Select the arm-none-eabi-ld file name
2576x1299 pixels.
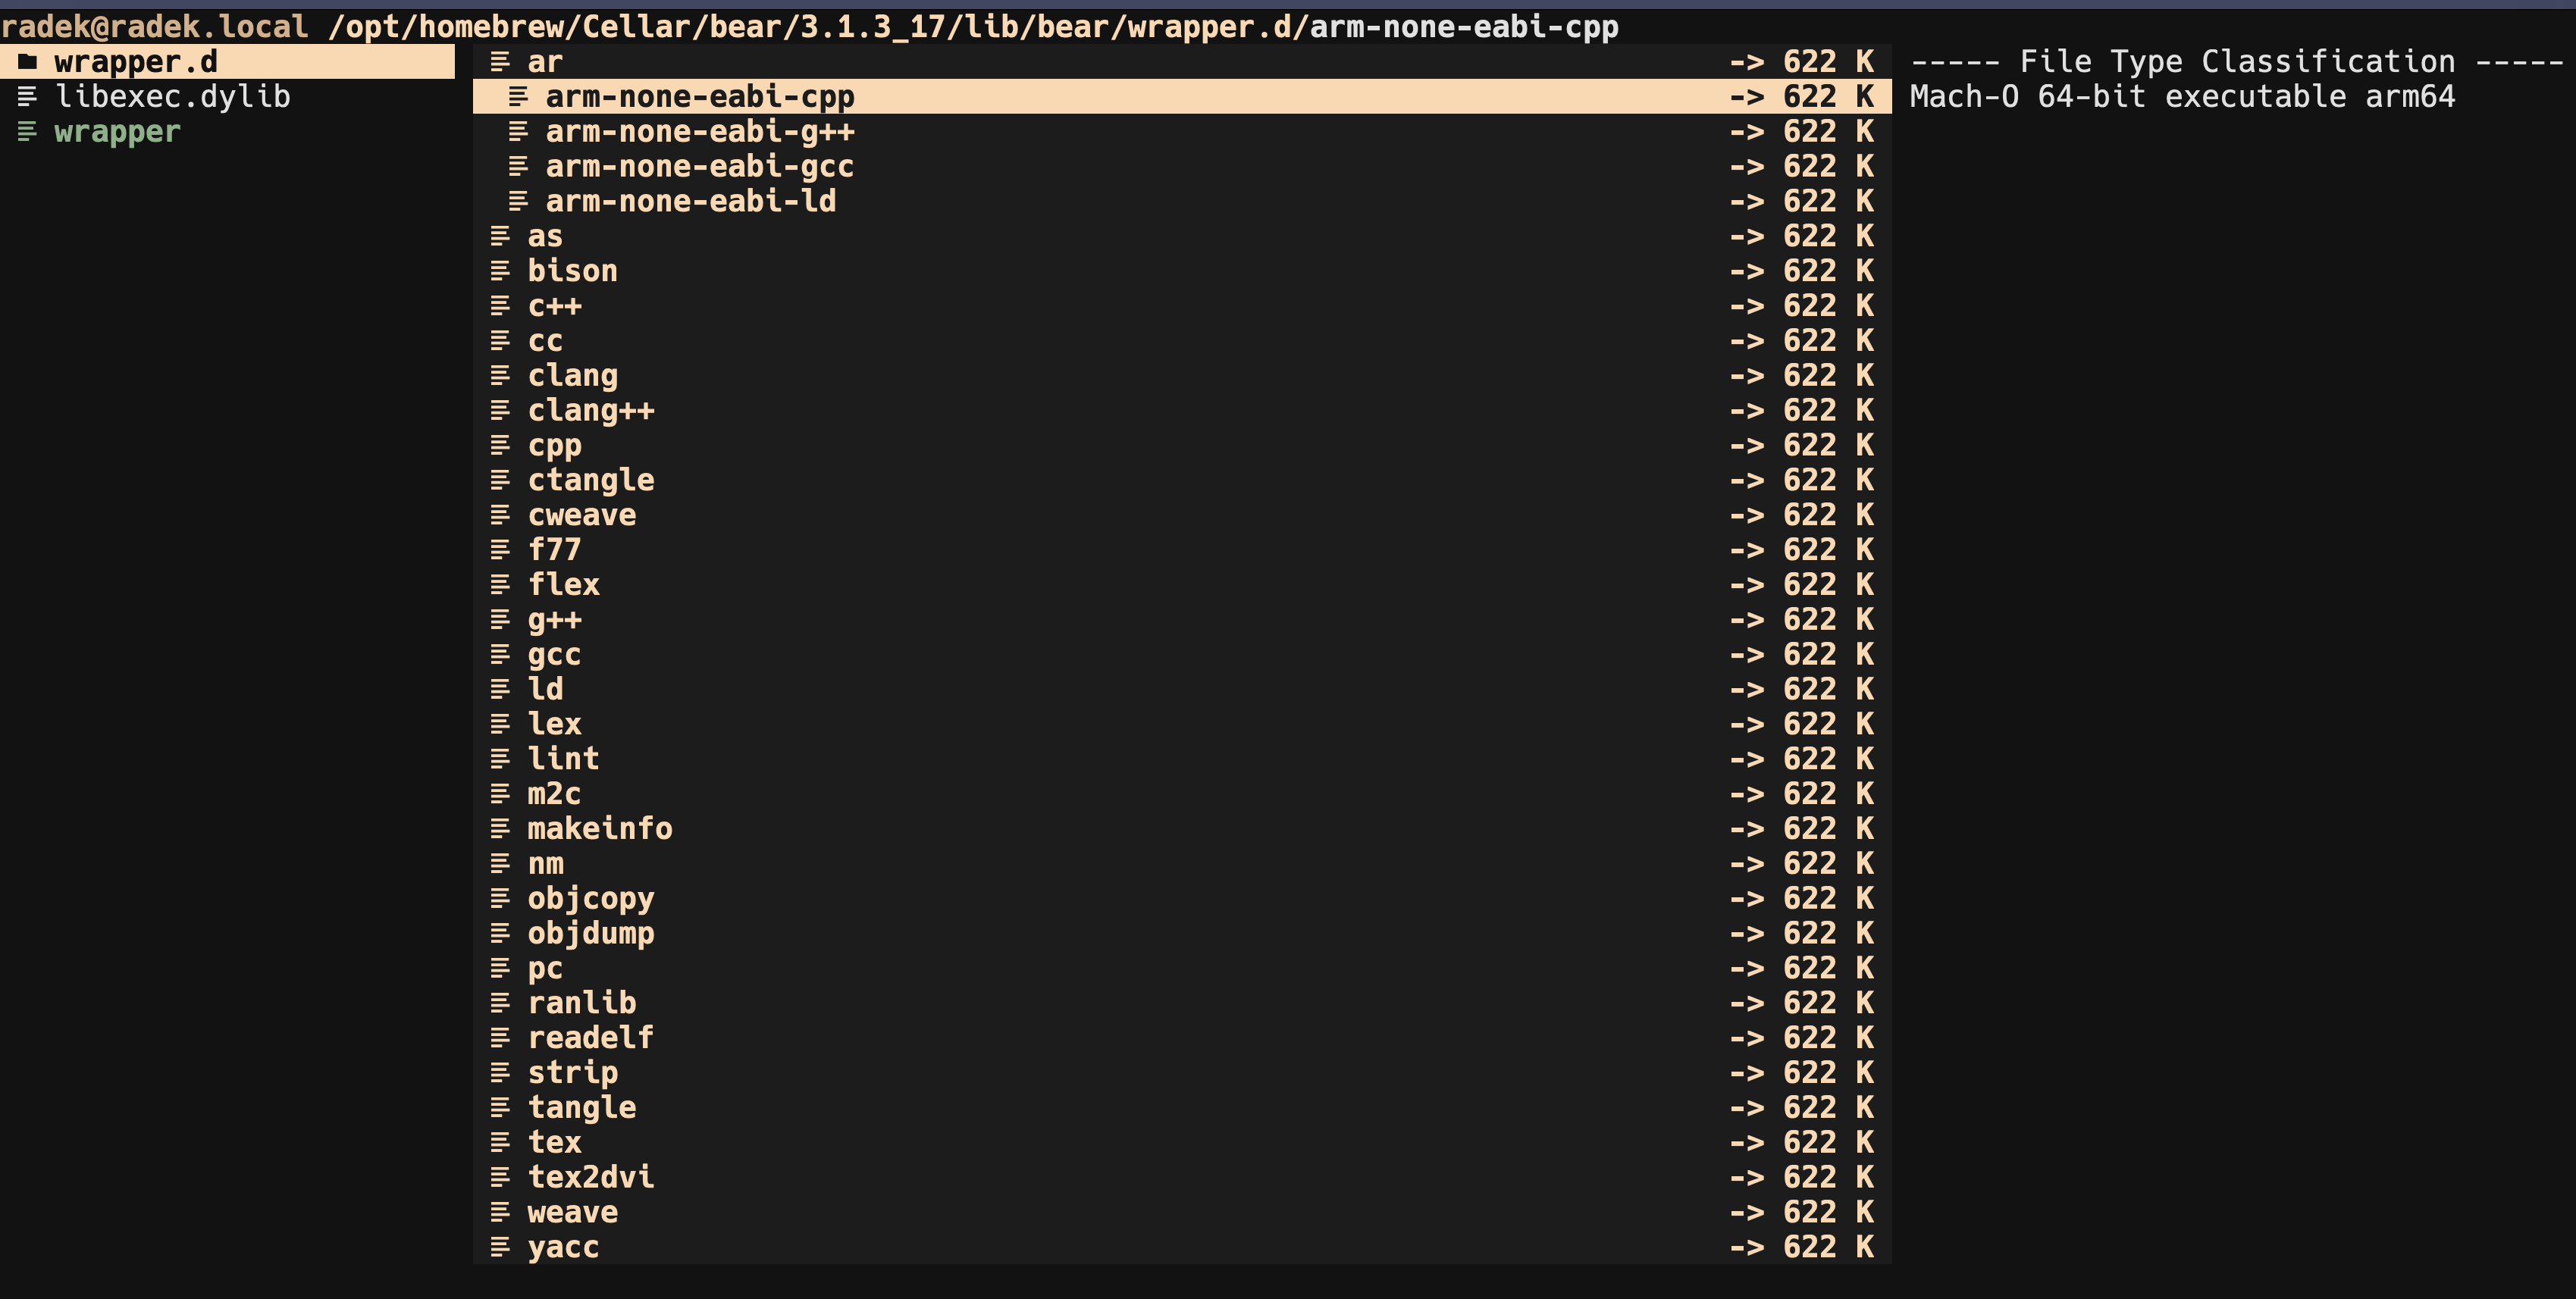tap(691, 201)
